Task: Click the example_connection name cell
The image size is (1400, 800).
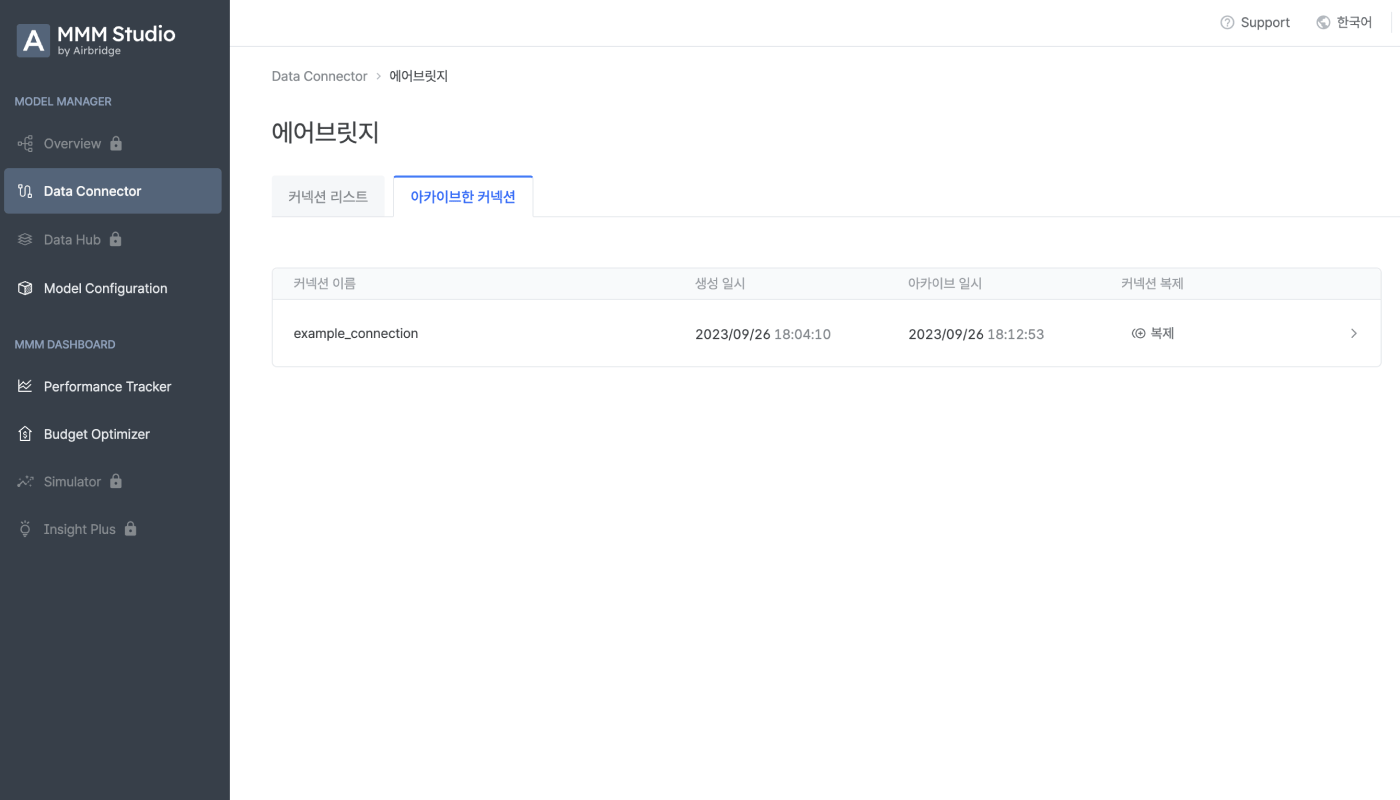Action: 356,333
